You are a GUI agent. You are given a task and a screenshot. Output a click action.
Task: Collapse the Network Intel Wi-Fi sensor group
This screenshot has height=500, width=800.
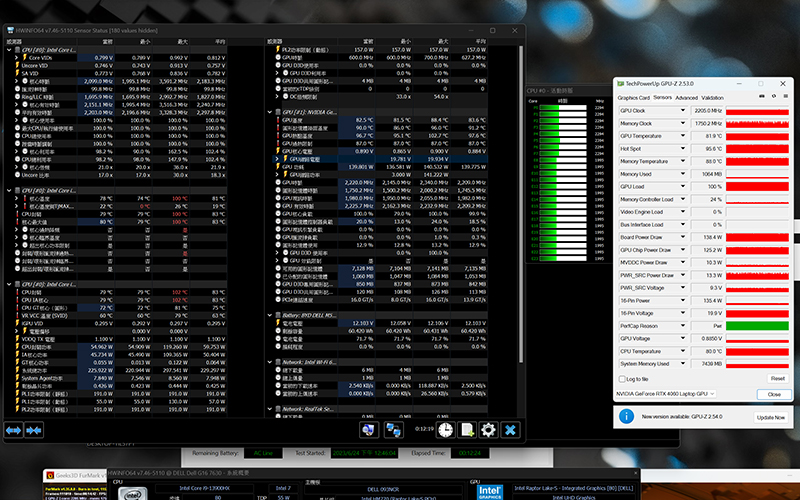tap(270, 362)
